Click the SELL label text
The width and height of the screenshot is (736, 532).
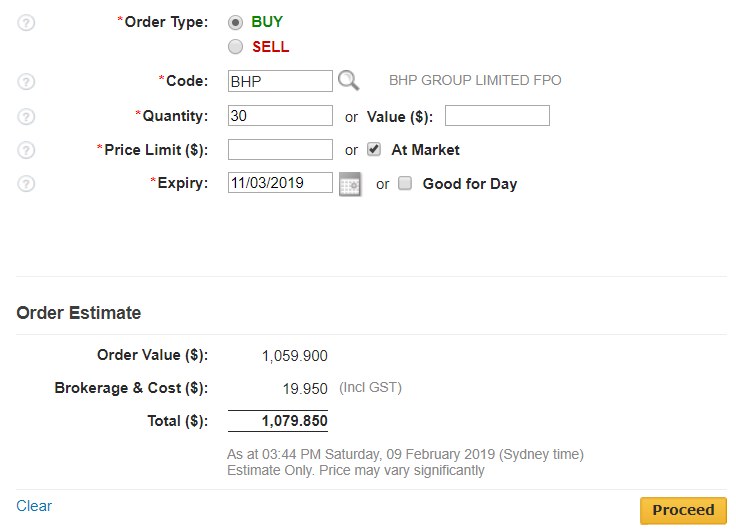click(x=270, y=47)
